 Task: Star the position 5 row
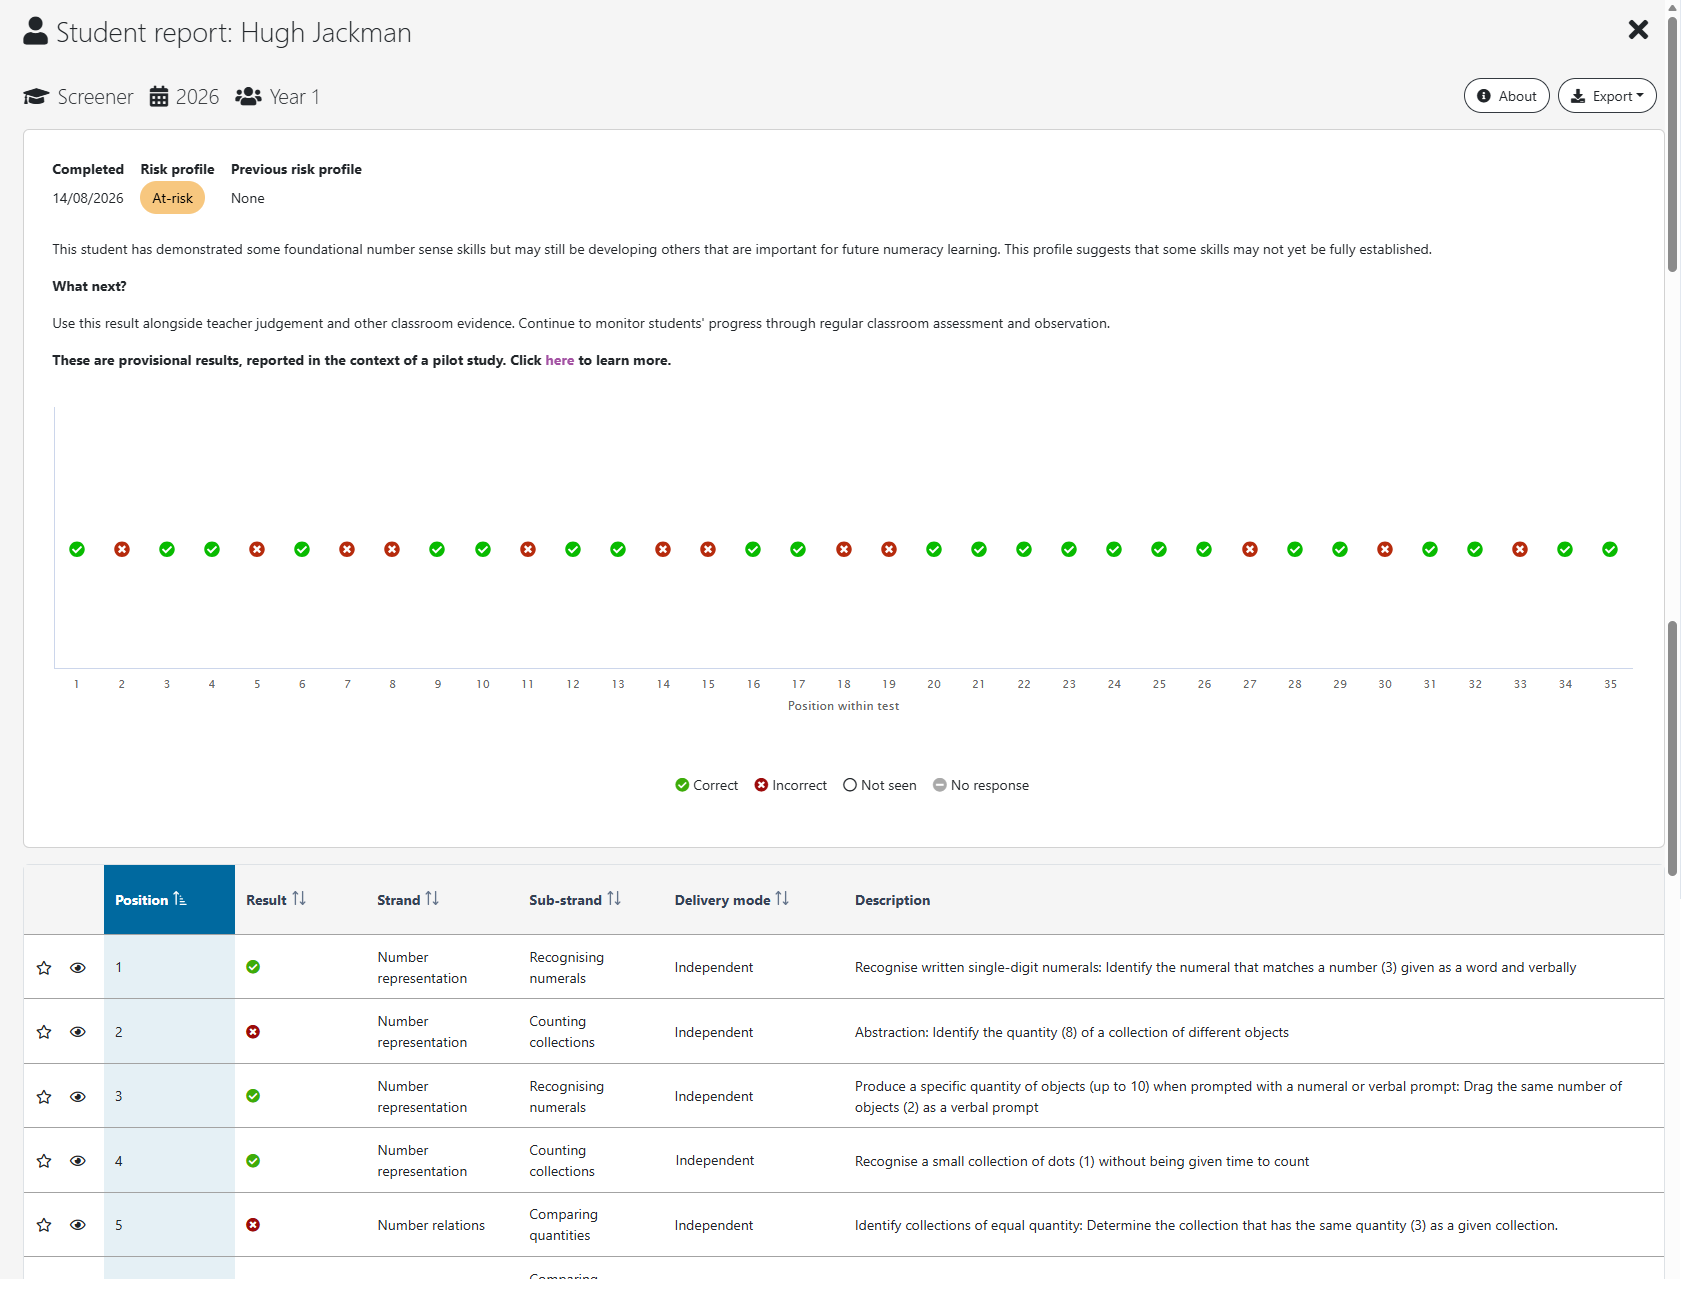click(x=44, y=1225)
